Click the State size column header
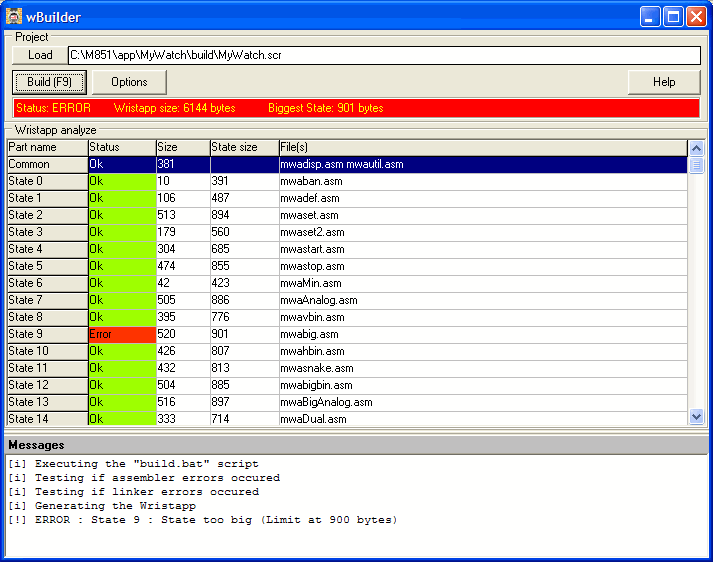This screenshot has height=562, width=713. point(243,147)
